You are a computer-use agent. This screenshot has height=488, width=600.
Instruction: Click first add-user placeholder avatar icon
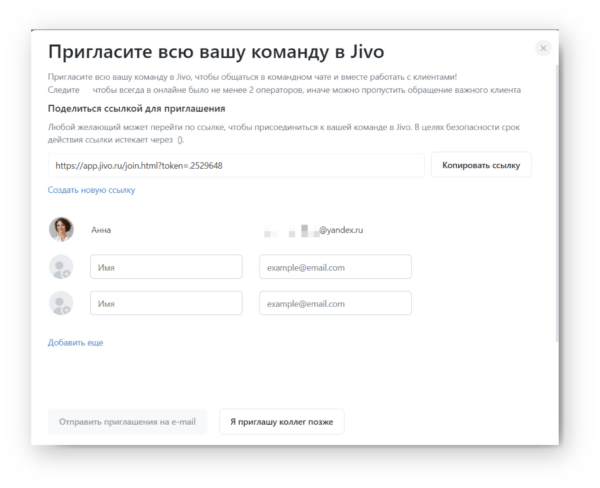pos(61,267)
